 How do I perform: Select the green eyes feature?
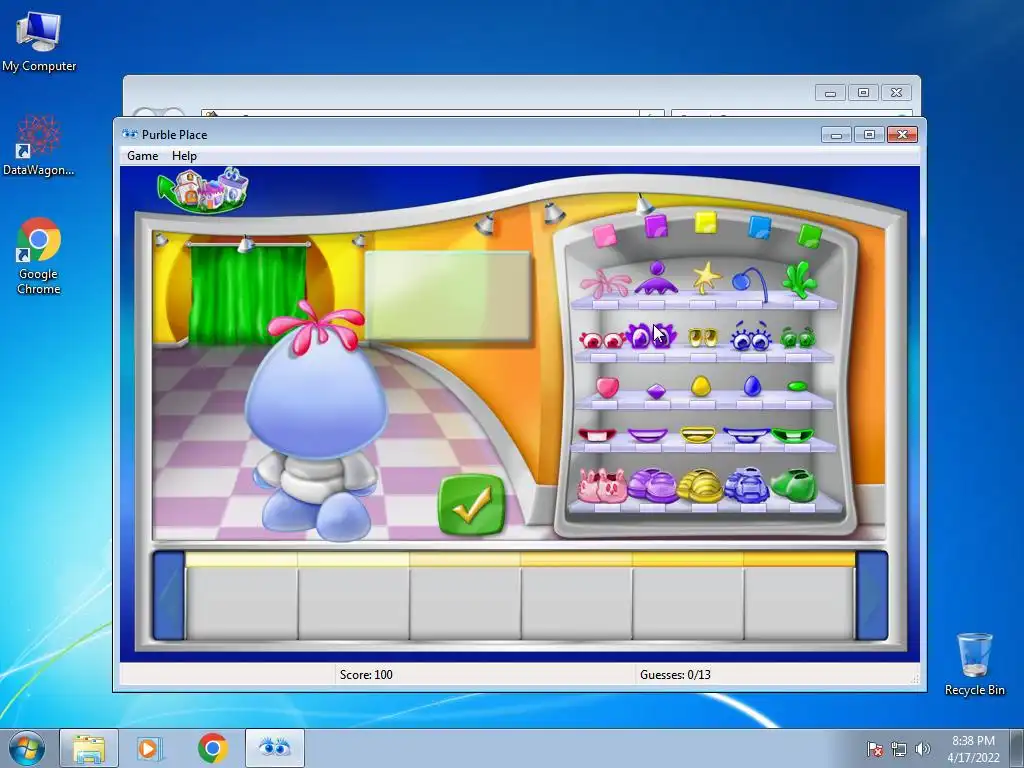(797, 338)
